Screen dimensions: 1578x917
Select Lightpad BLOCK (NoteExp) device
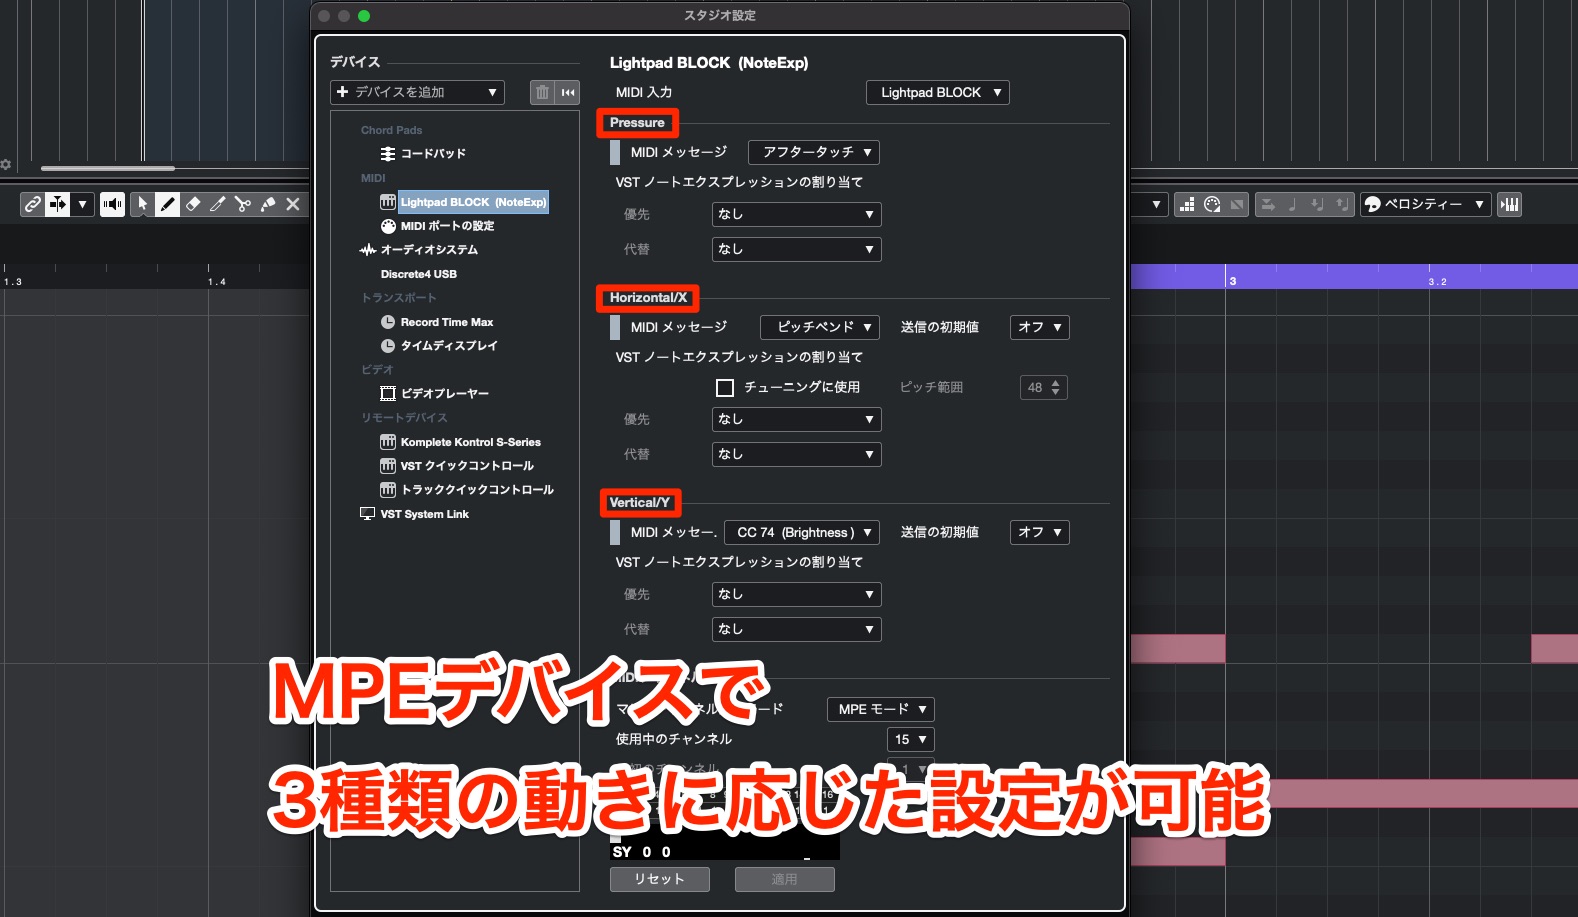coord(473,202)
